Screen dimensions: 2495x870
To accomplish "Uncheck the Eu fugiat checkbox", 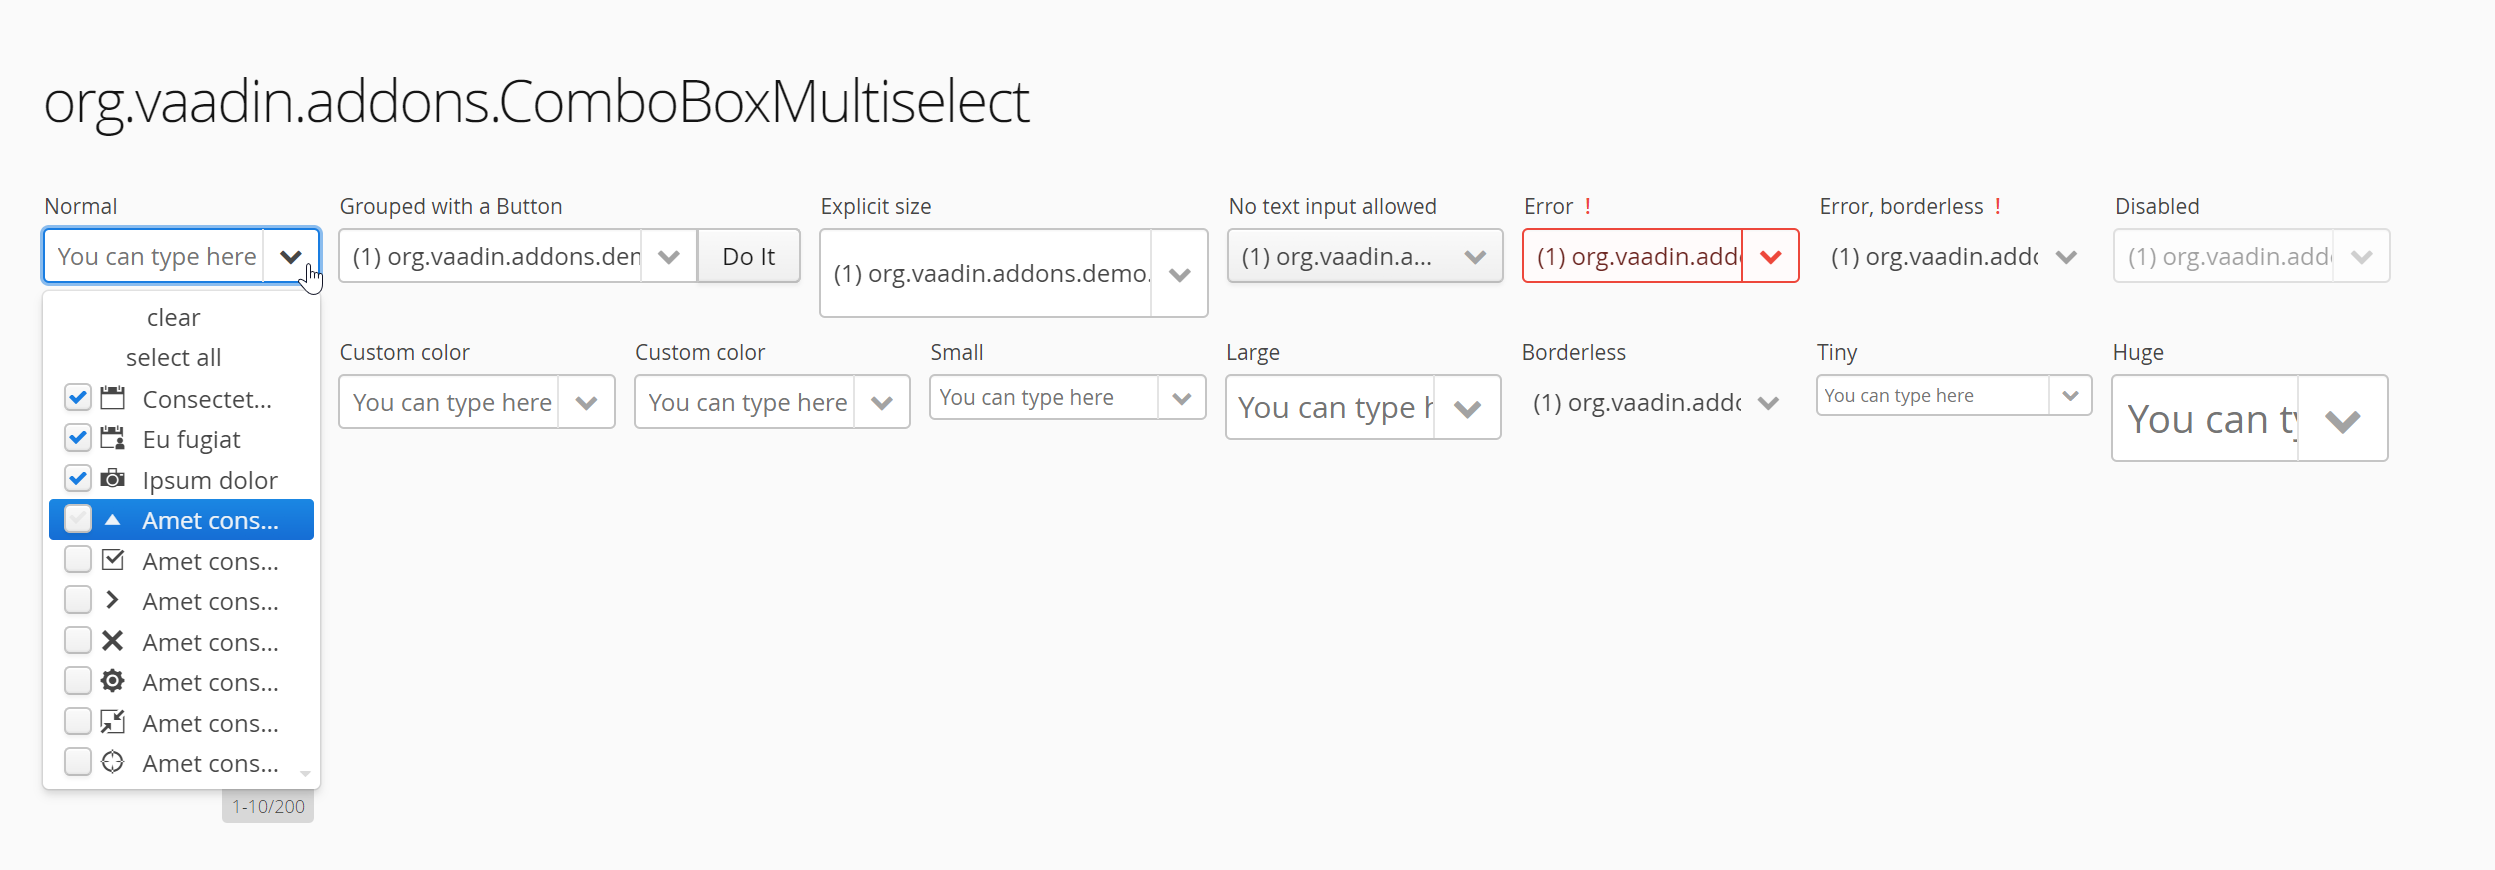I will 78,438.
